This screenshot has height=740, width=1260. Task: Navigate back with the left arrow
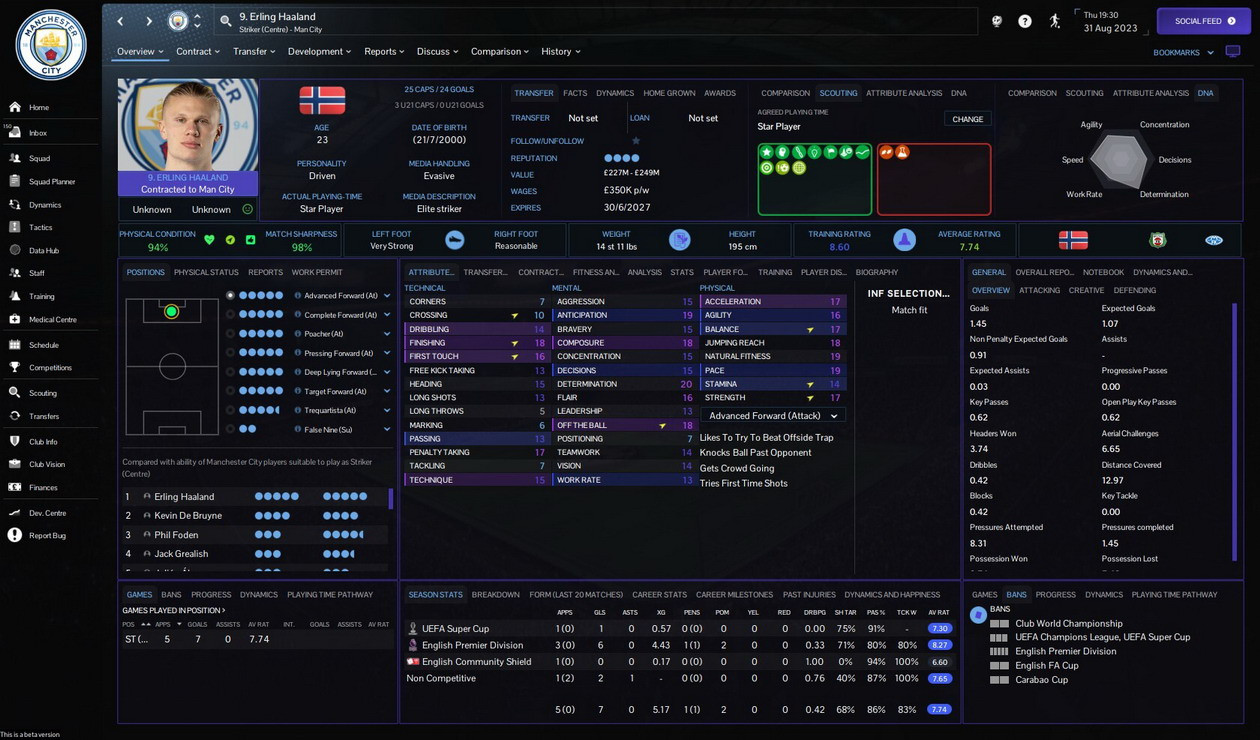[x=121, y=21]
